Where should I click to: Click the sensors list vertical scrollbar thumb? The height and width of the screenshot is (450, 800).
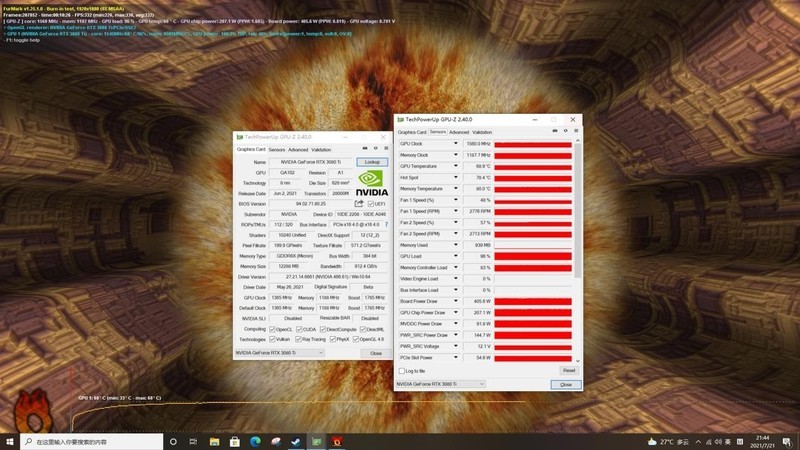578,210
